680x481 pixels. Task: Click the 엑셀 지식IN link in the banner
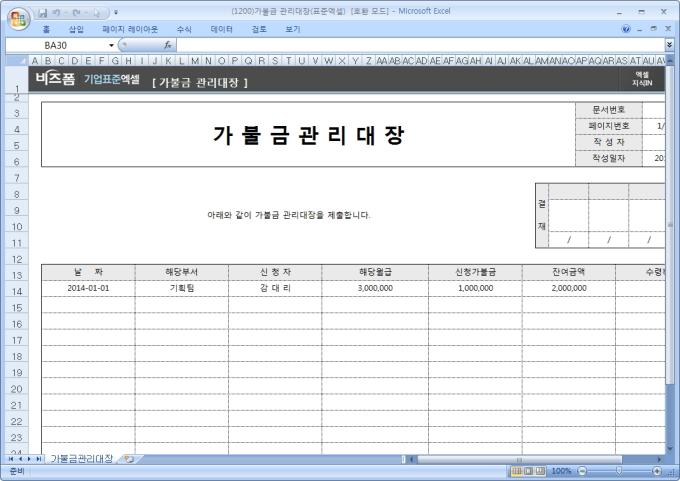coord(642,79)
